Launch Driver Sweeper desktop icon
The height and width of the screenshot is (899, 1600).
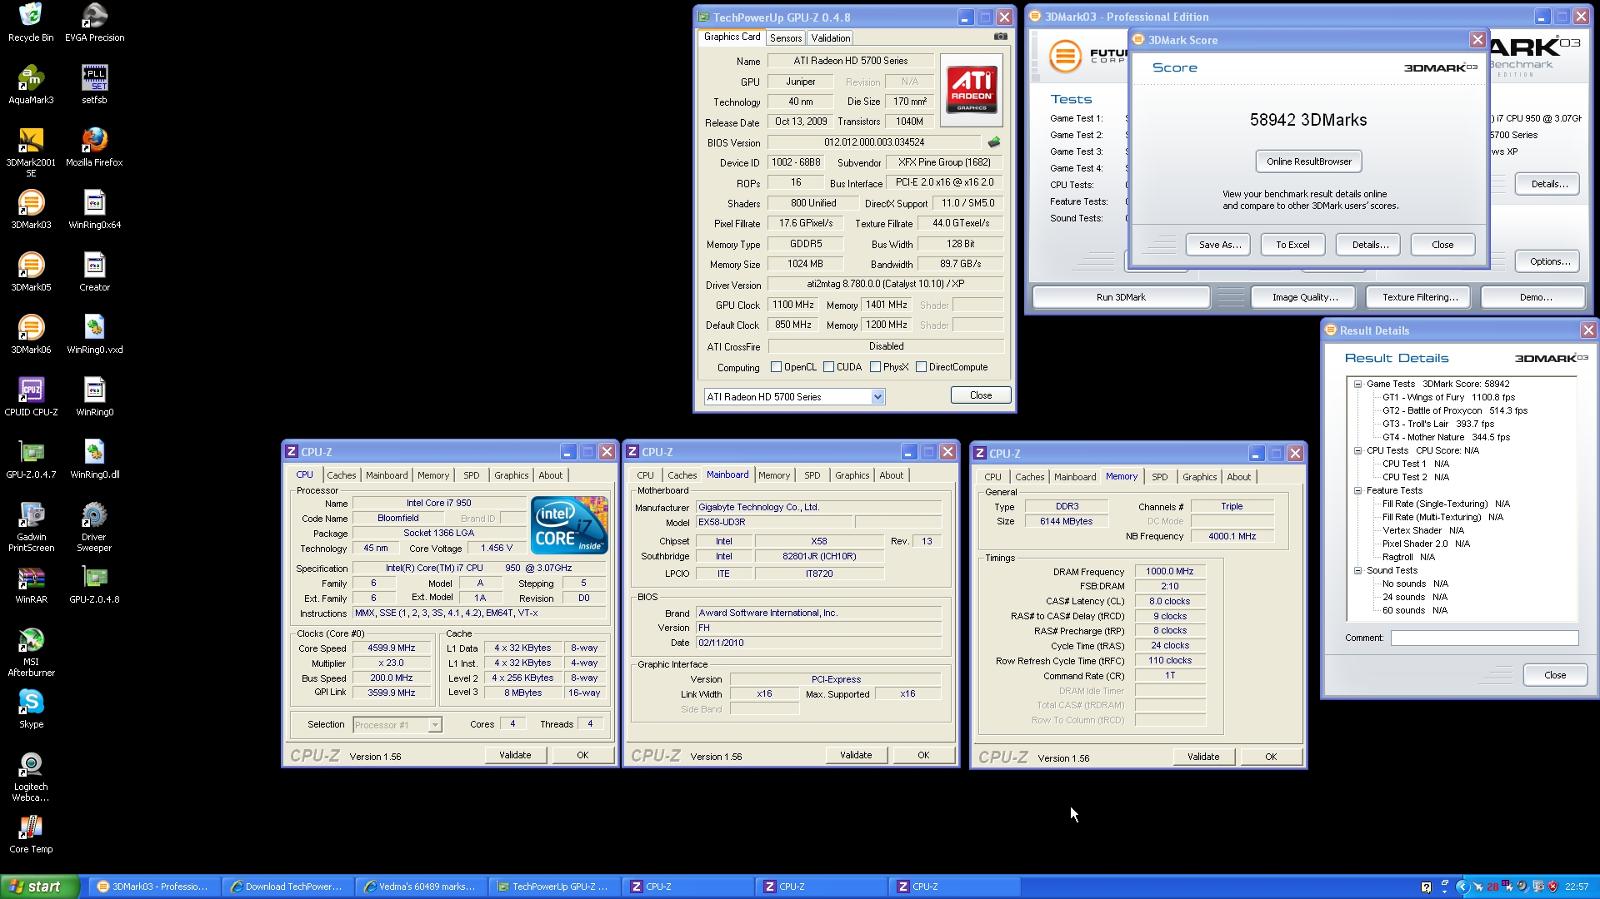pos(94,527)
